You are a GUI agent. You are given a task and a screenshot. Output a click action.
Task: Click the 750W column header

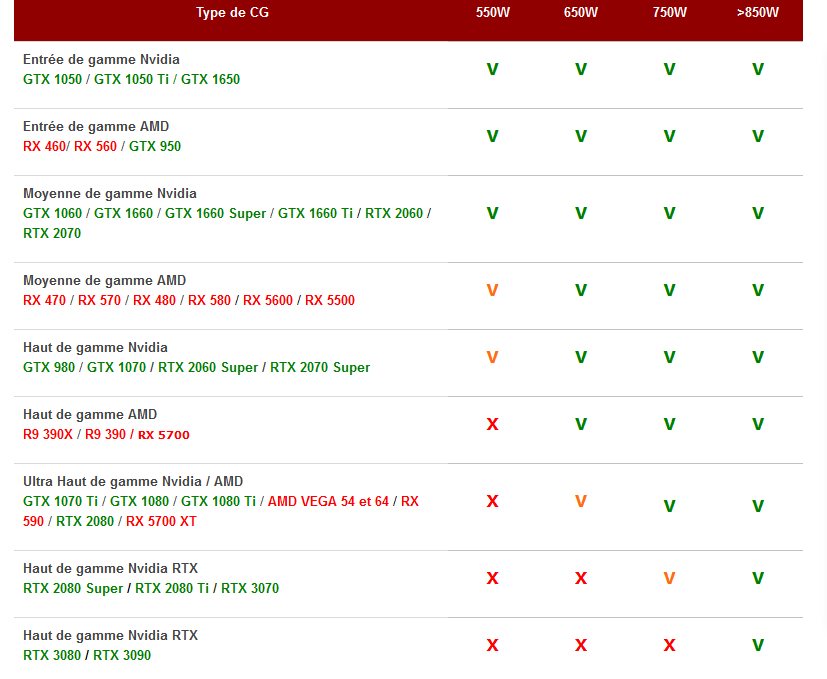[669, 13]
